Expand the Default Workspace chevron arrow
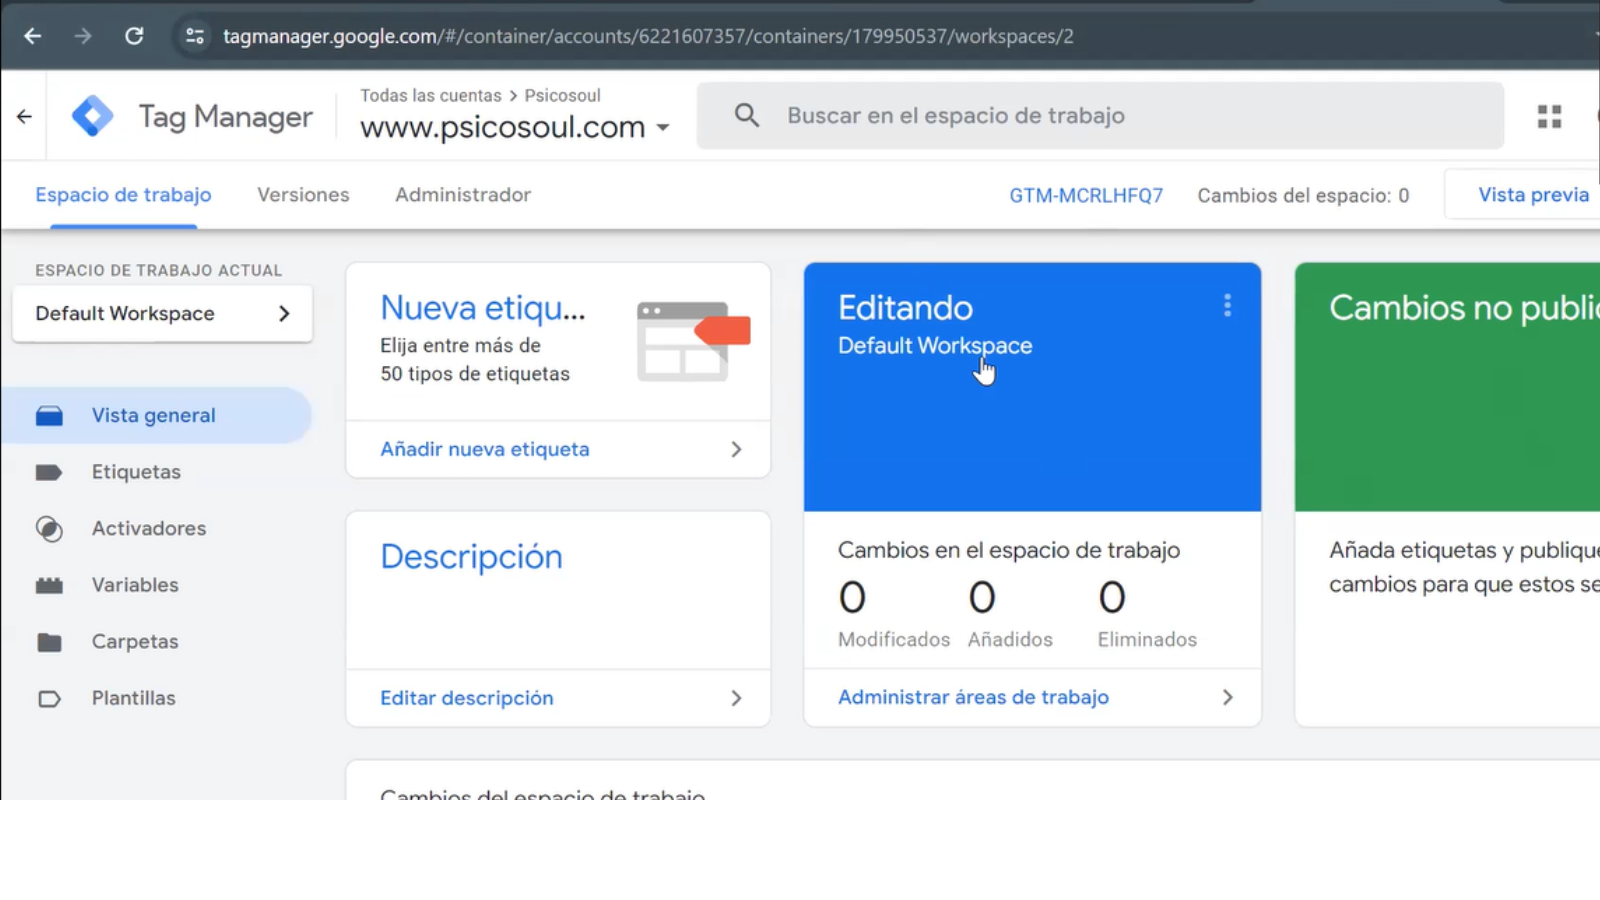 click(284, 313)
